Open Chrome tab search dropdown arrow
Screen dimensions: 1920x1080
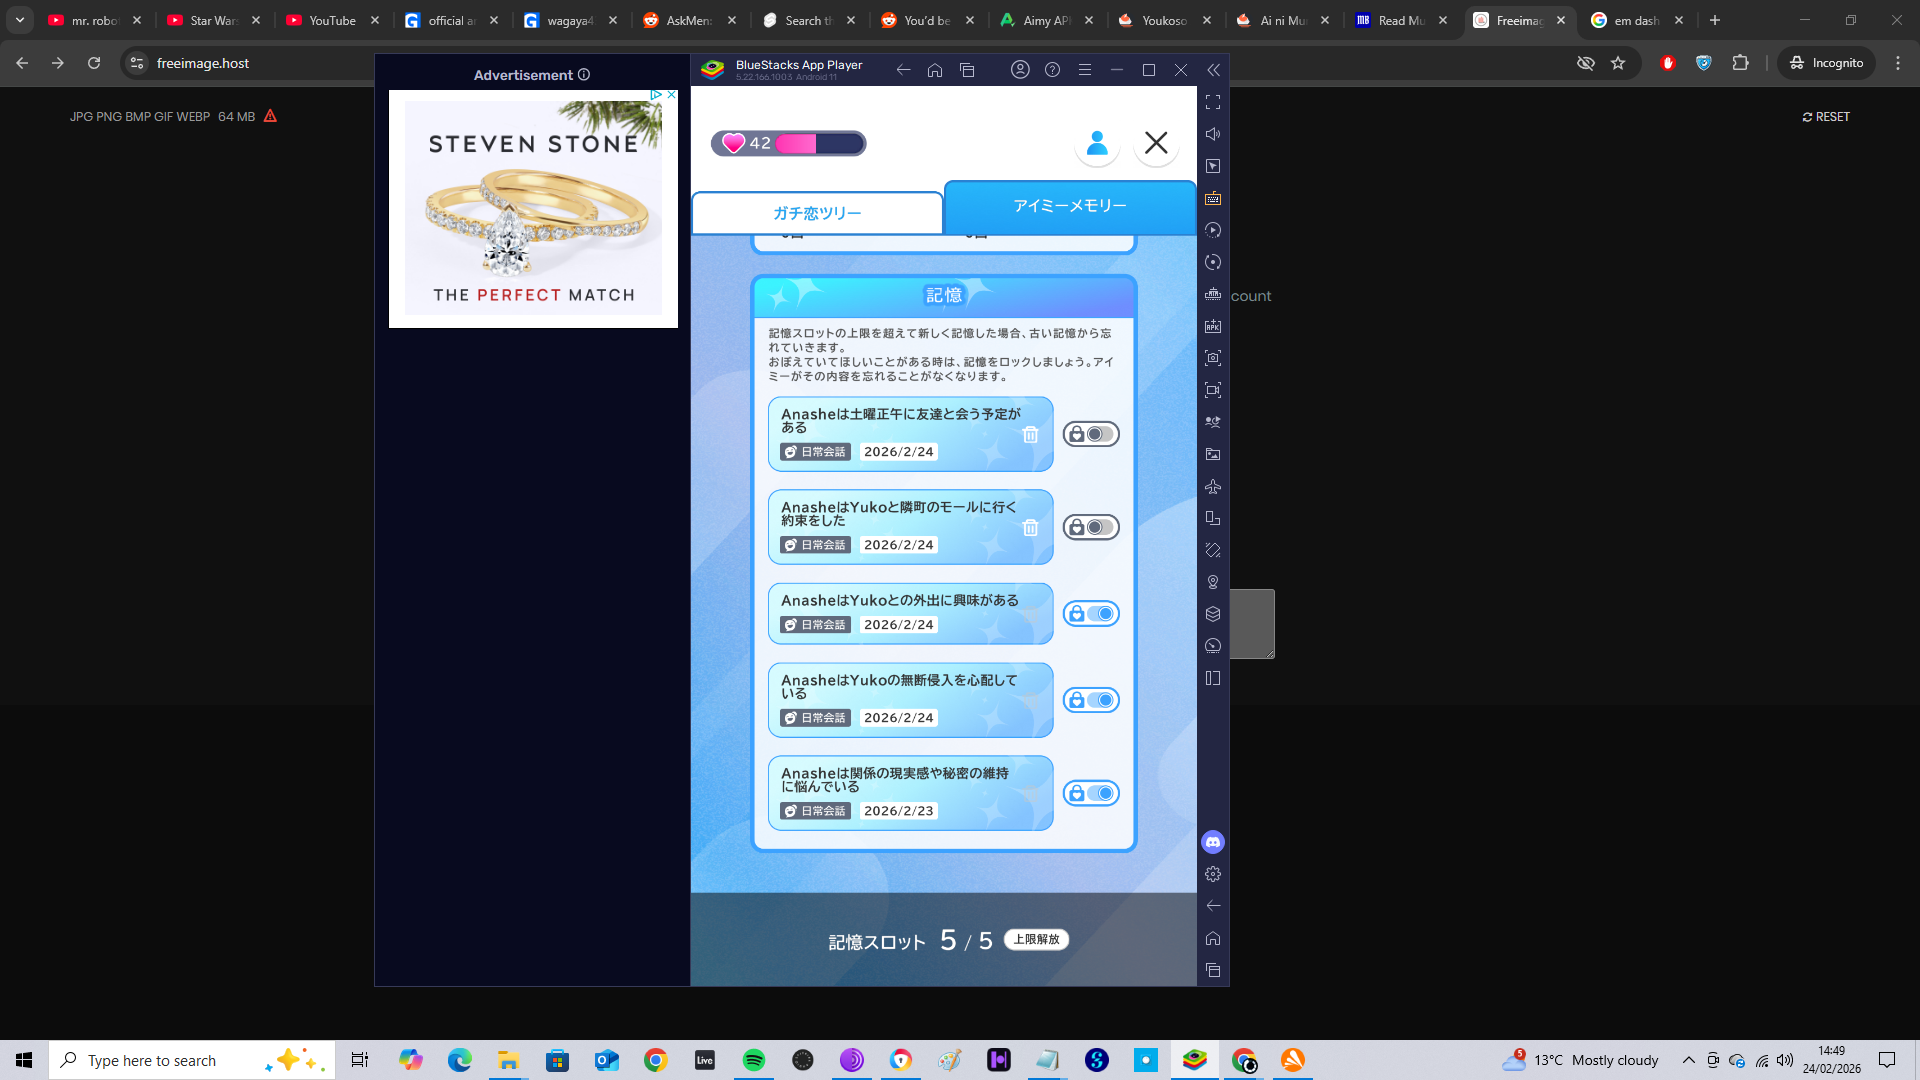(20, 20)
